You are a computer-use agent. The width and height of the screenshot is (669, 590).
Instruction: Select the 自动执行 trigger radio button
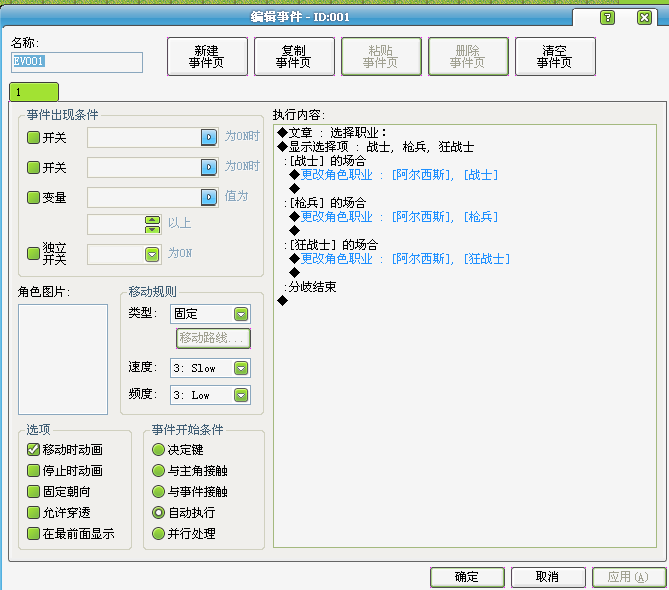158,512
